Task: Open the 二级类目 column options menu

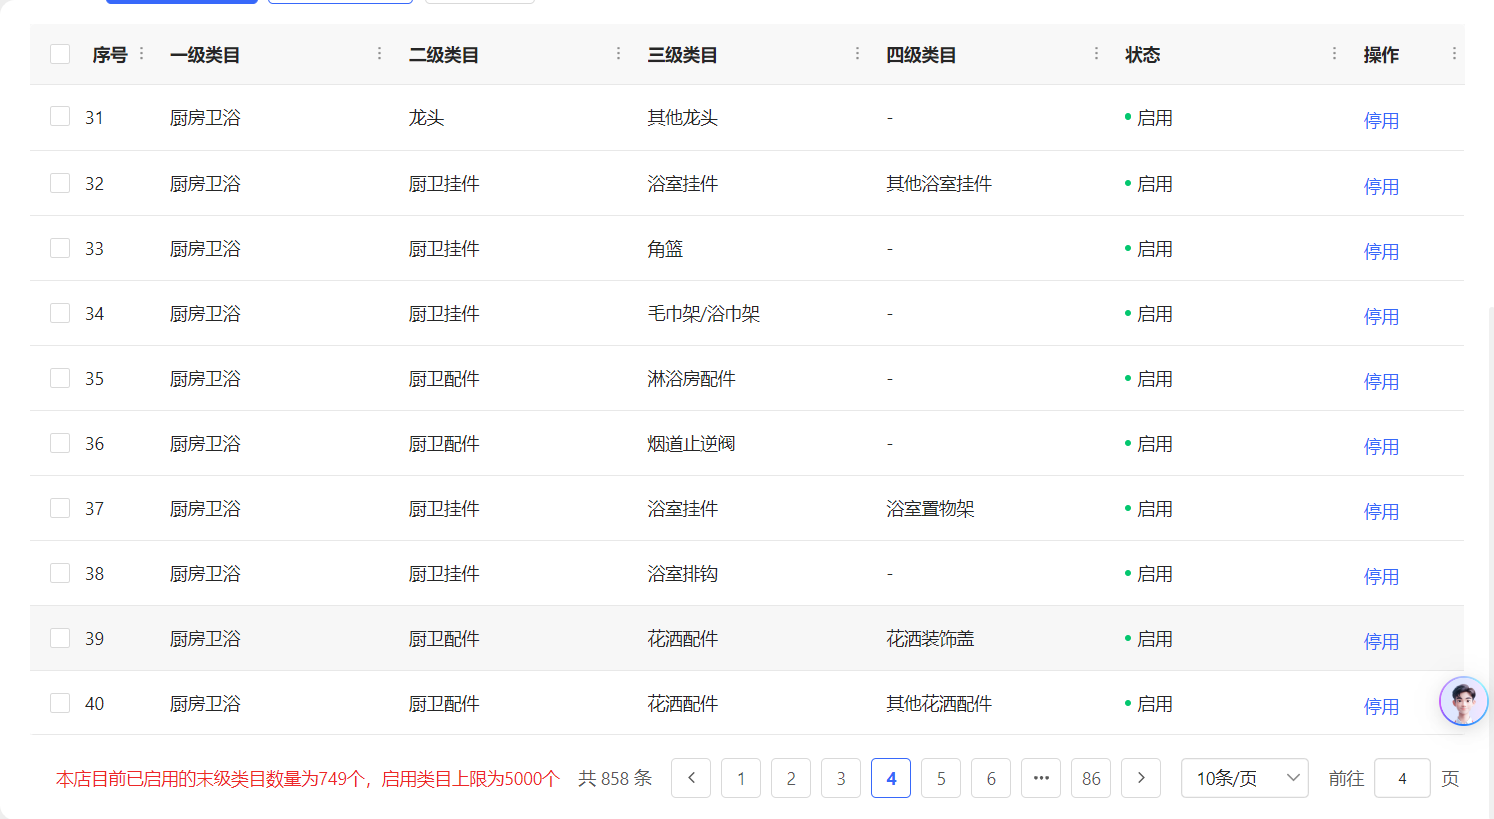Action: pyautogui.click(x=618, y=54)
